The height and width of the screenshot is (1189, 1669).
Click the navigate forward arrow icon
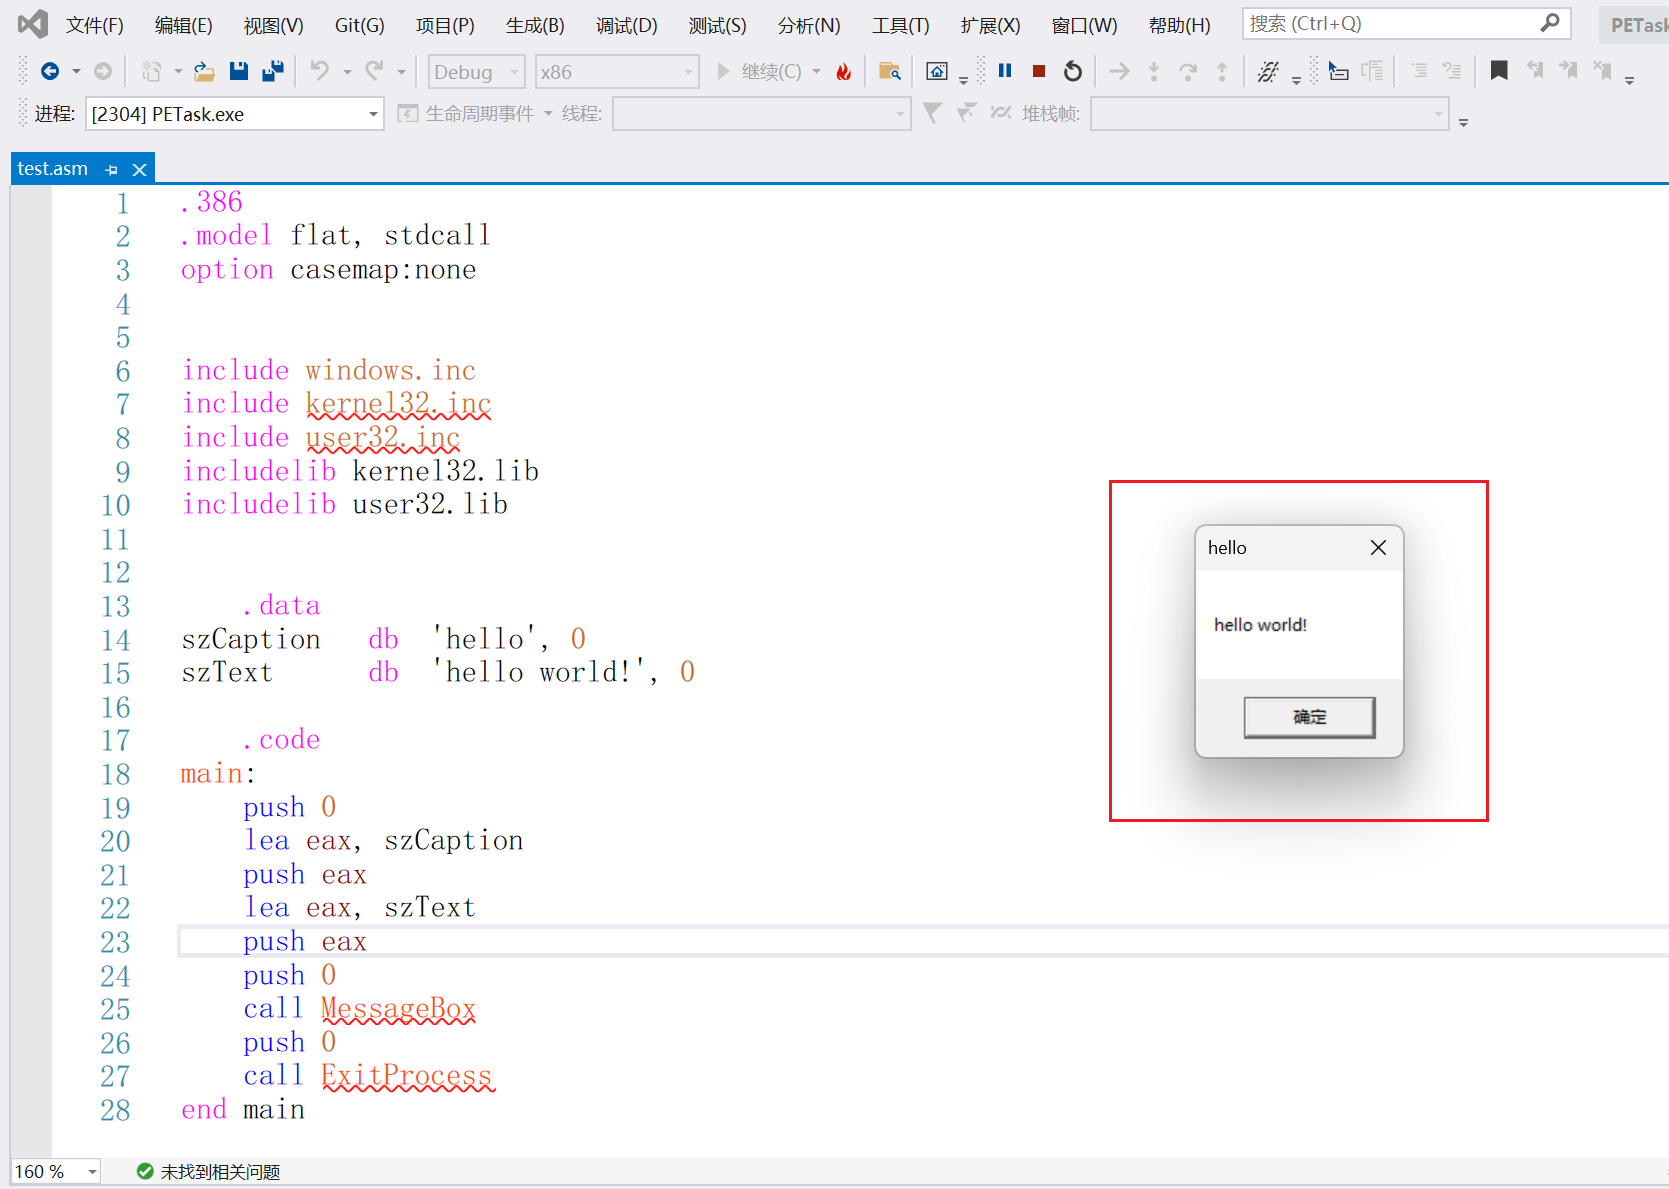103,71
